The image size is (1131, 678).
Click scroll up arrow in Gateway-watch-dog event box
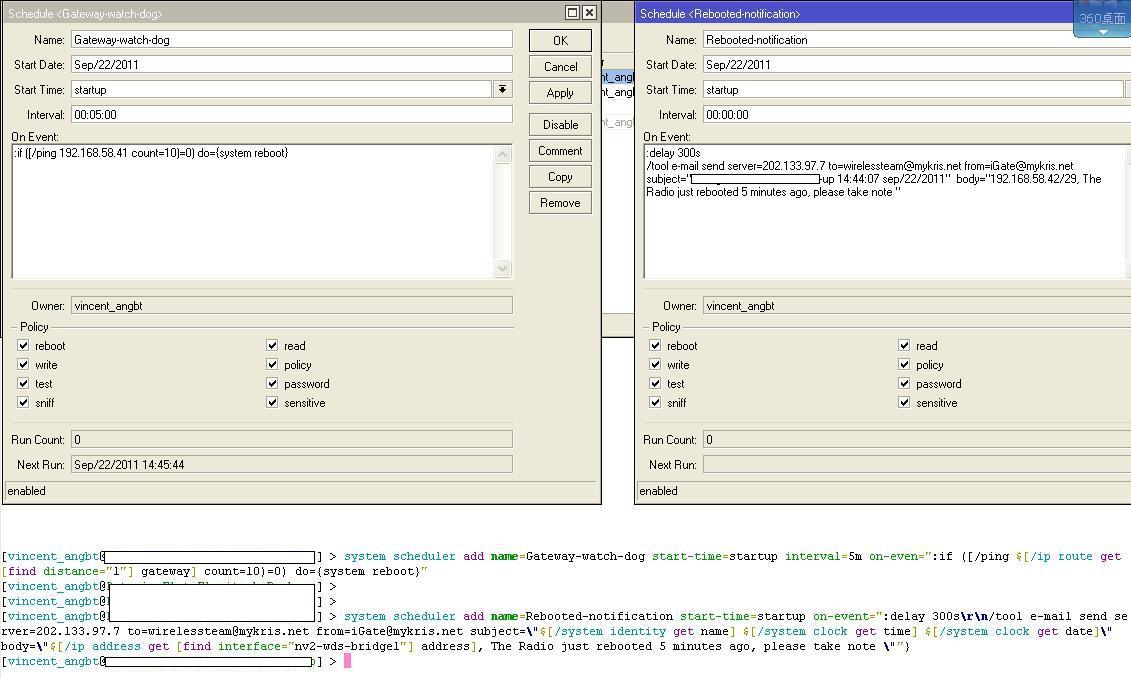[x=503, y=154]
